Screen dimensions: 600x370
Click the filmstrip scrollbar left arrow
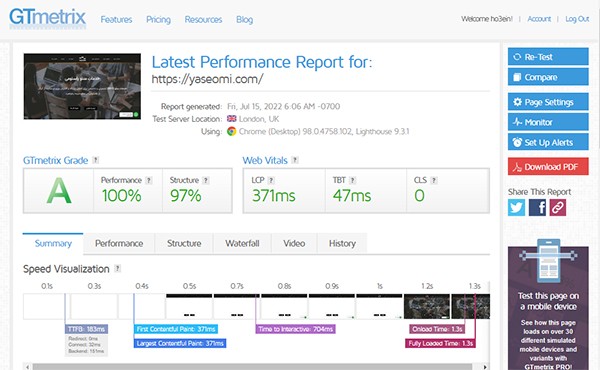[28, 367]
